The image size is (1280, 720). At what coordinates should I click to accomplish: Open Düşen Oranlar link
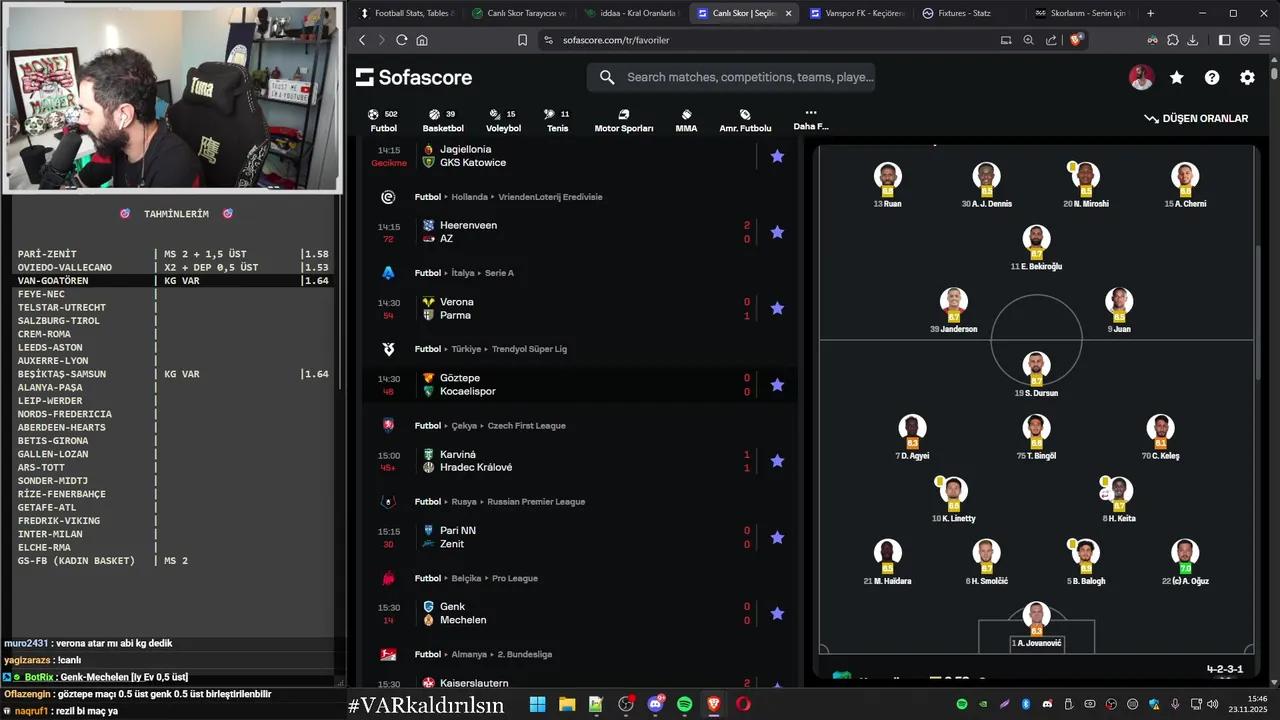pos(1196,118)
